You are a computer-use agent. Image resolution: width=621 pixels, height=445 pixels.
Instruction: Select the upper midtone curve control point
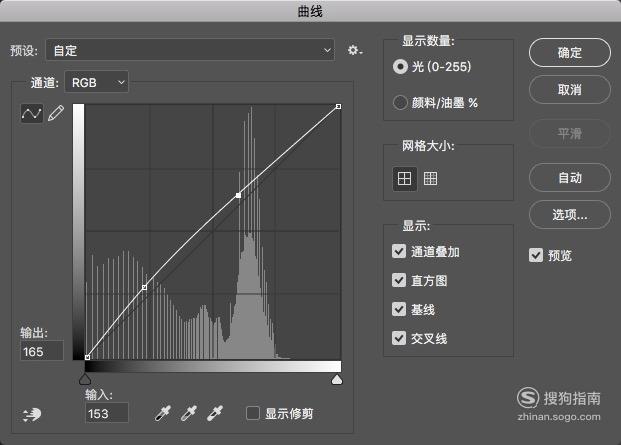coord(238,195)
